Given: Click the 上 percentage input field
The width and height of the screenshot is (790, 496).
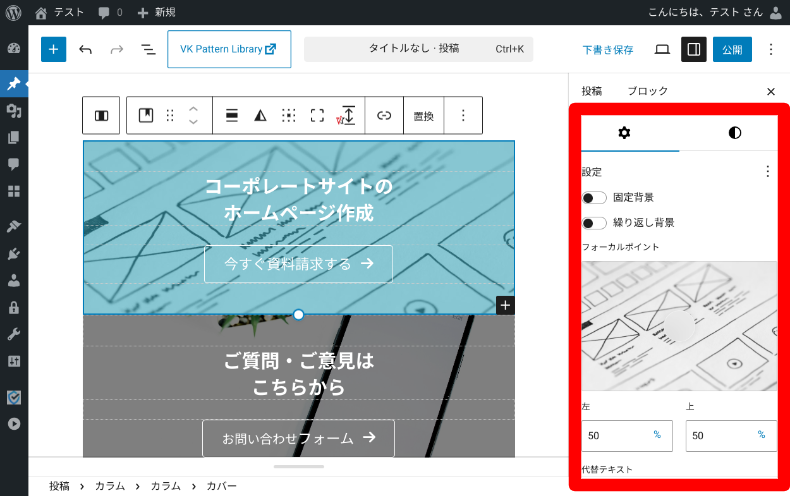Looking at the screenshot, I should (731, 436).
